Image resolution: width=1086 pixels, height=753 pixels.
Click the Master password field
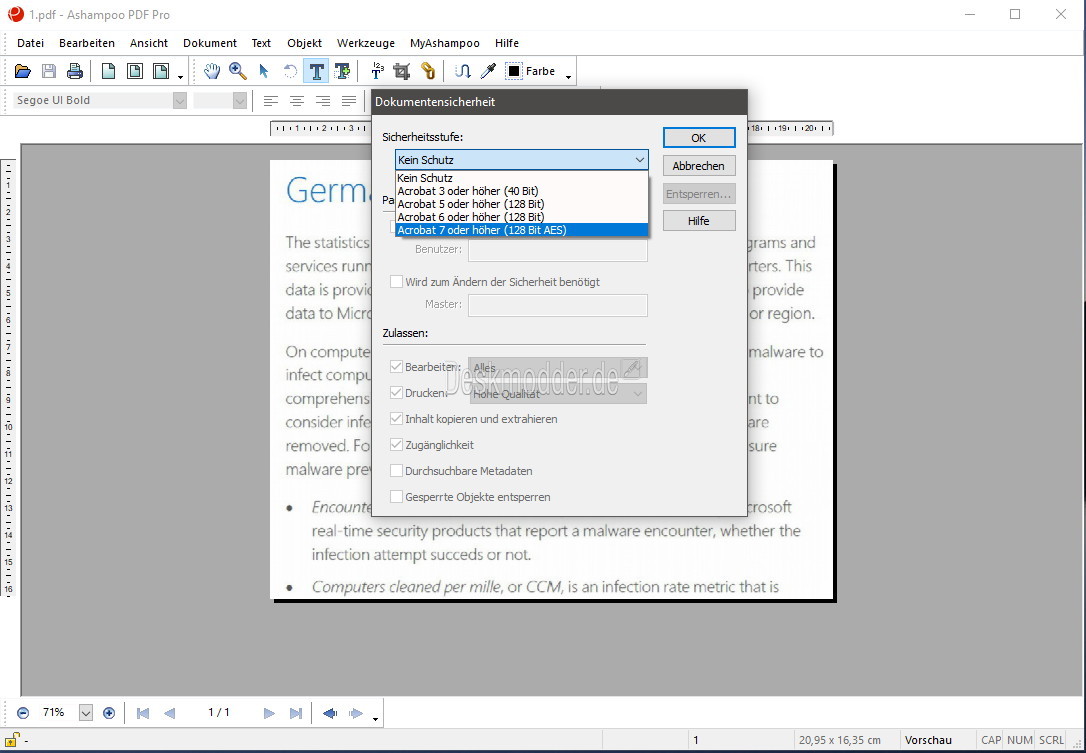[x=558, y=305]
